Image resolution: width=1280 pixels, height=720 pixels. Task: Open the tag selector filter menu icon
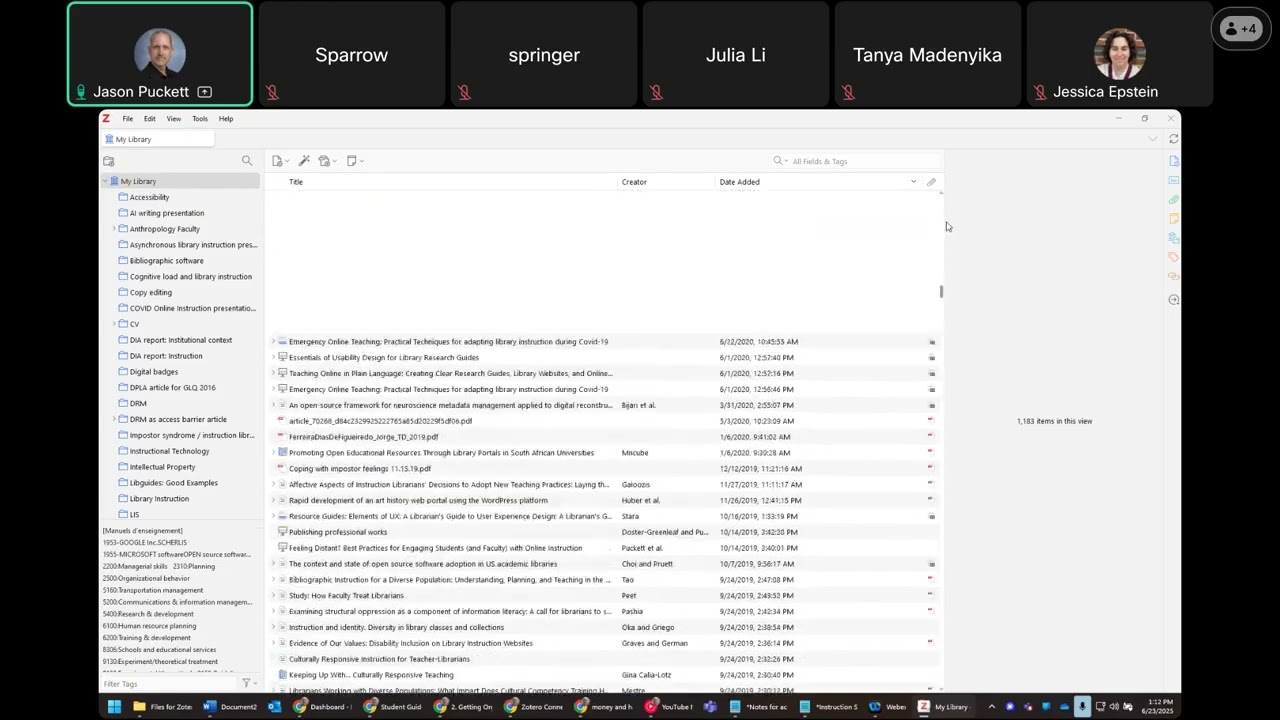pyautogui.click(x=247, y=684)
